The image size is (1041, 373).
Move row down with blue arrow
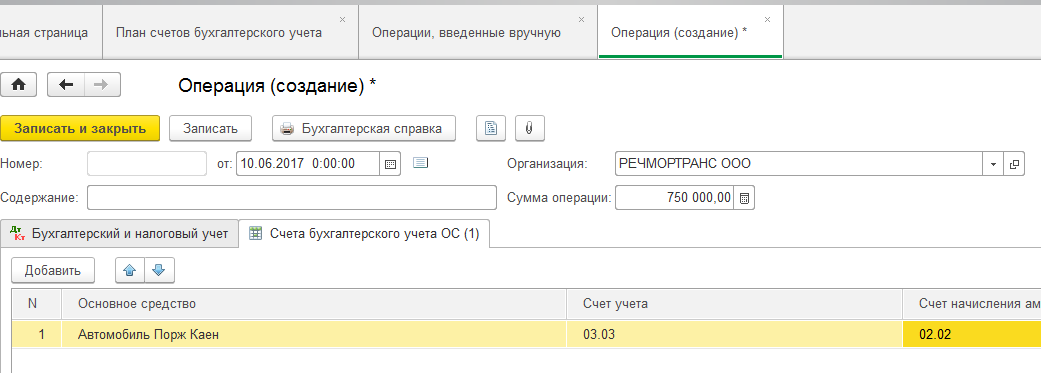point(159,271)
